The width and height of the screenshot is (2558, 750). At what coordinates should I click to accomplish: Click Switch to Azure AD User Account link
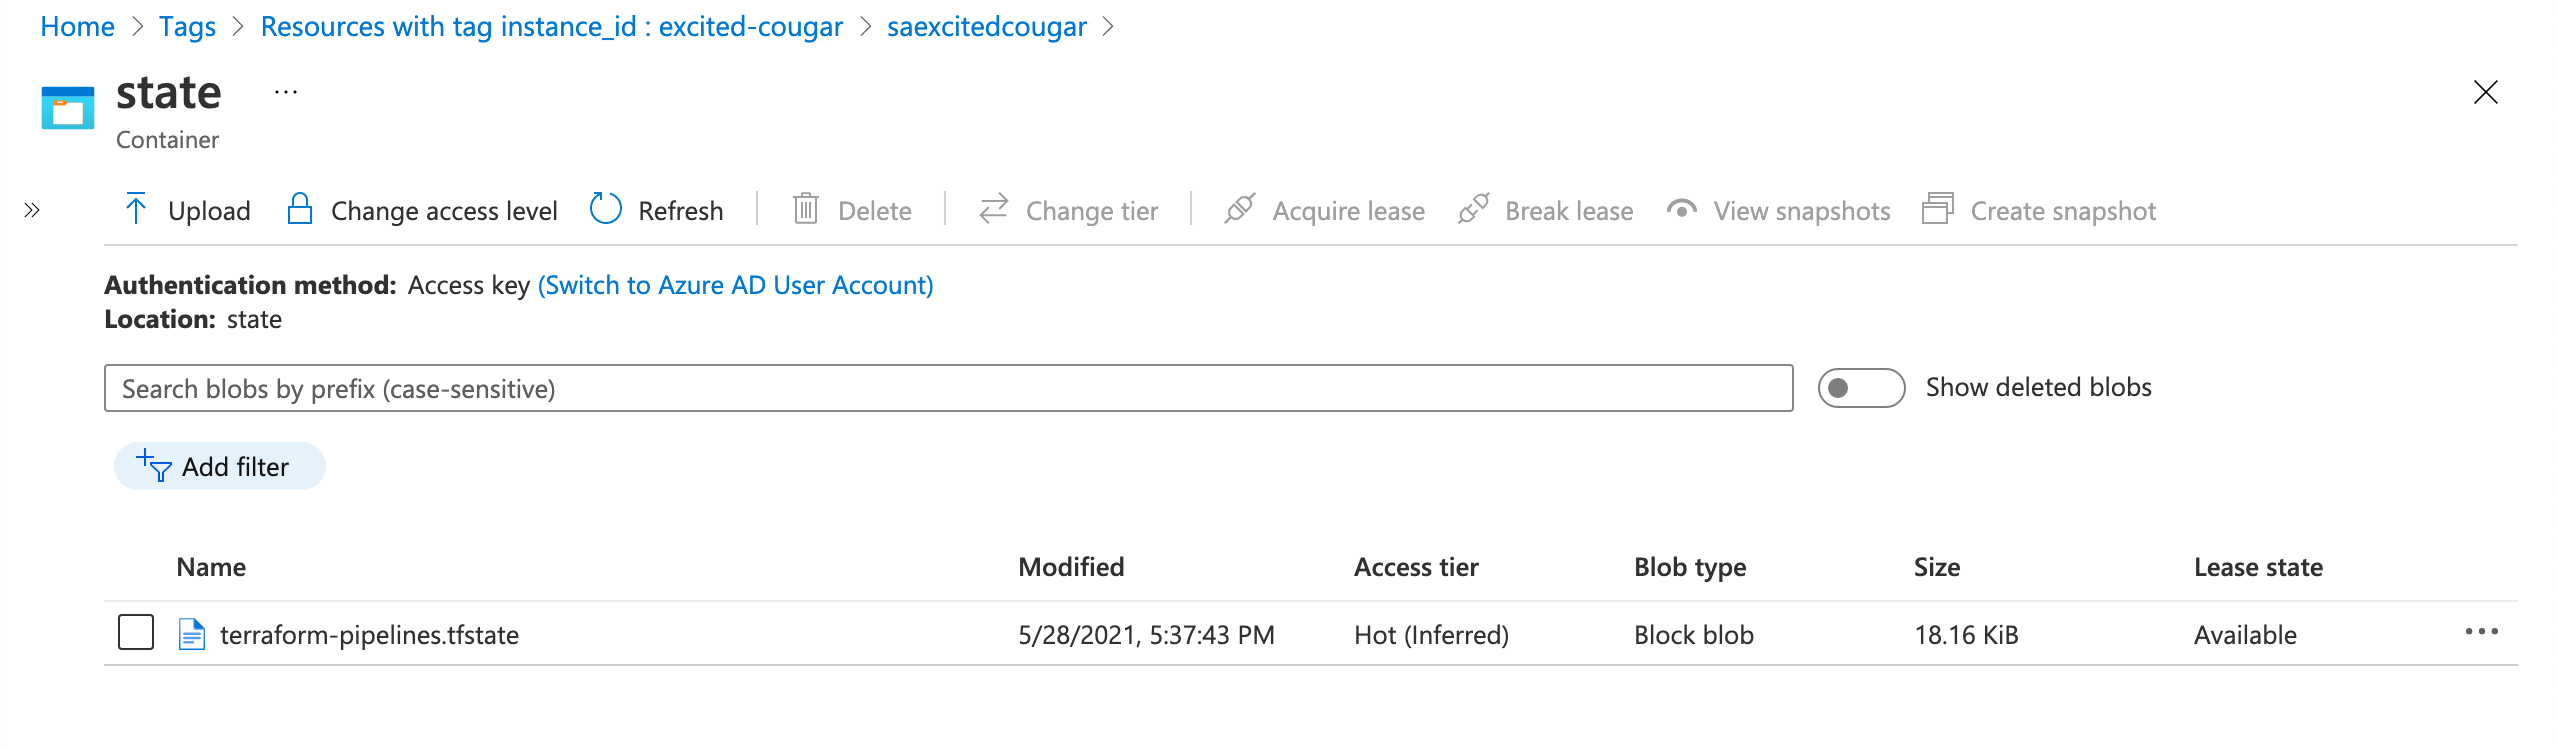(735, 285)
